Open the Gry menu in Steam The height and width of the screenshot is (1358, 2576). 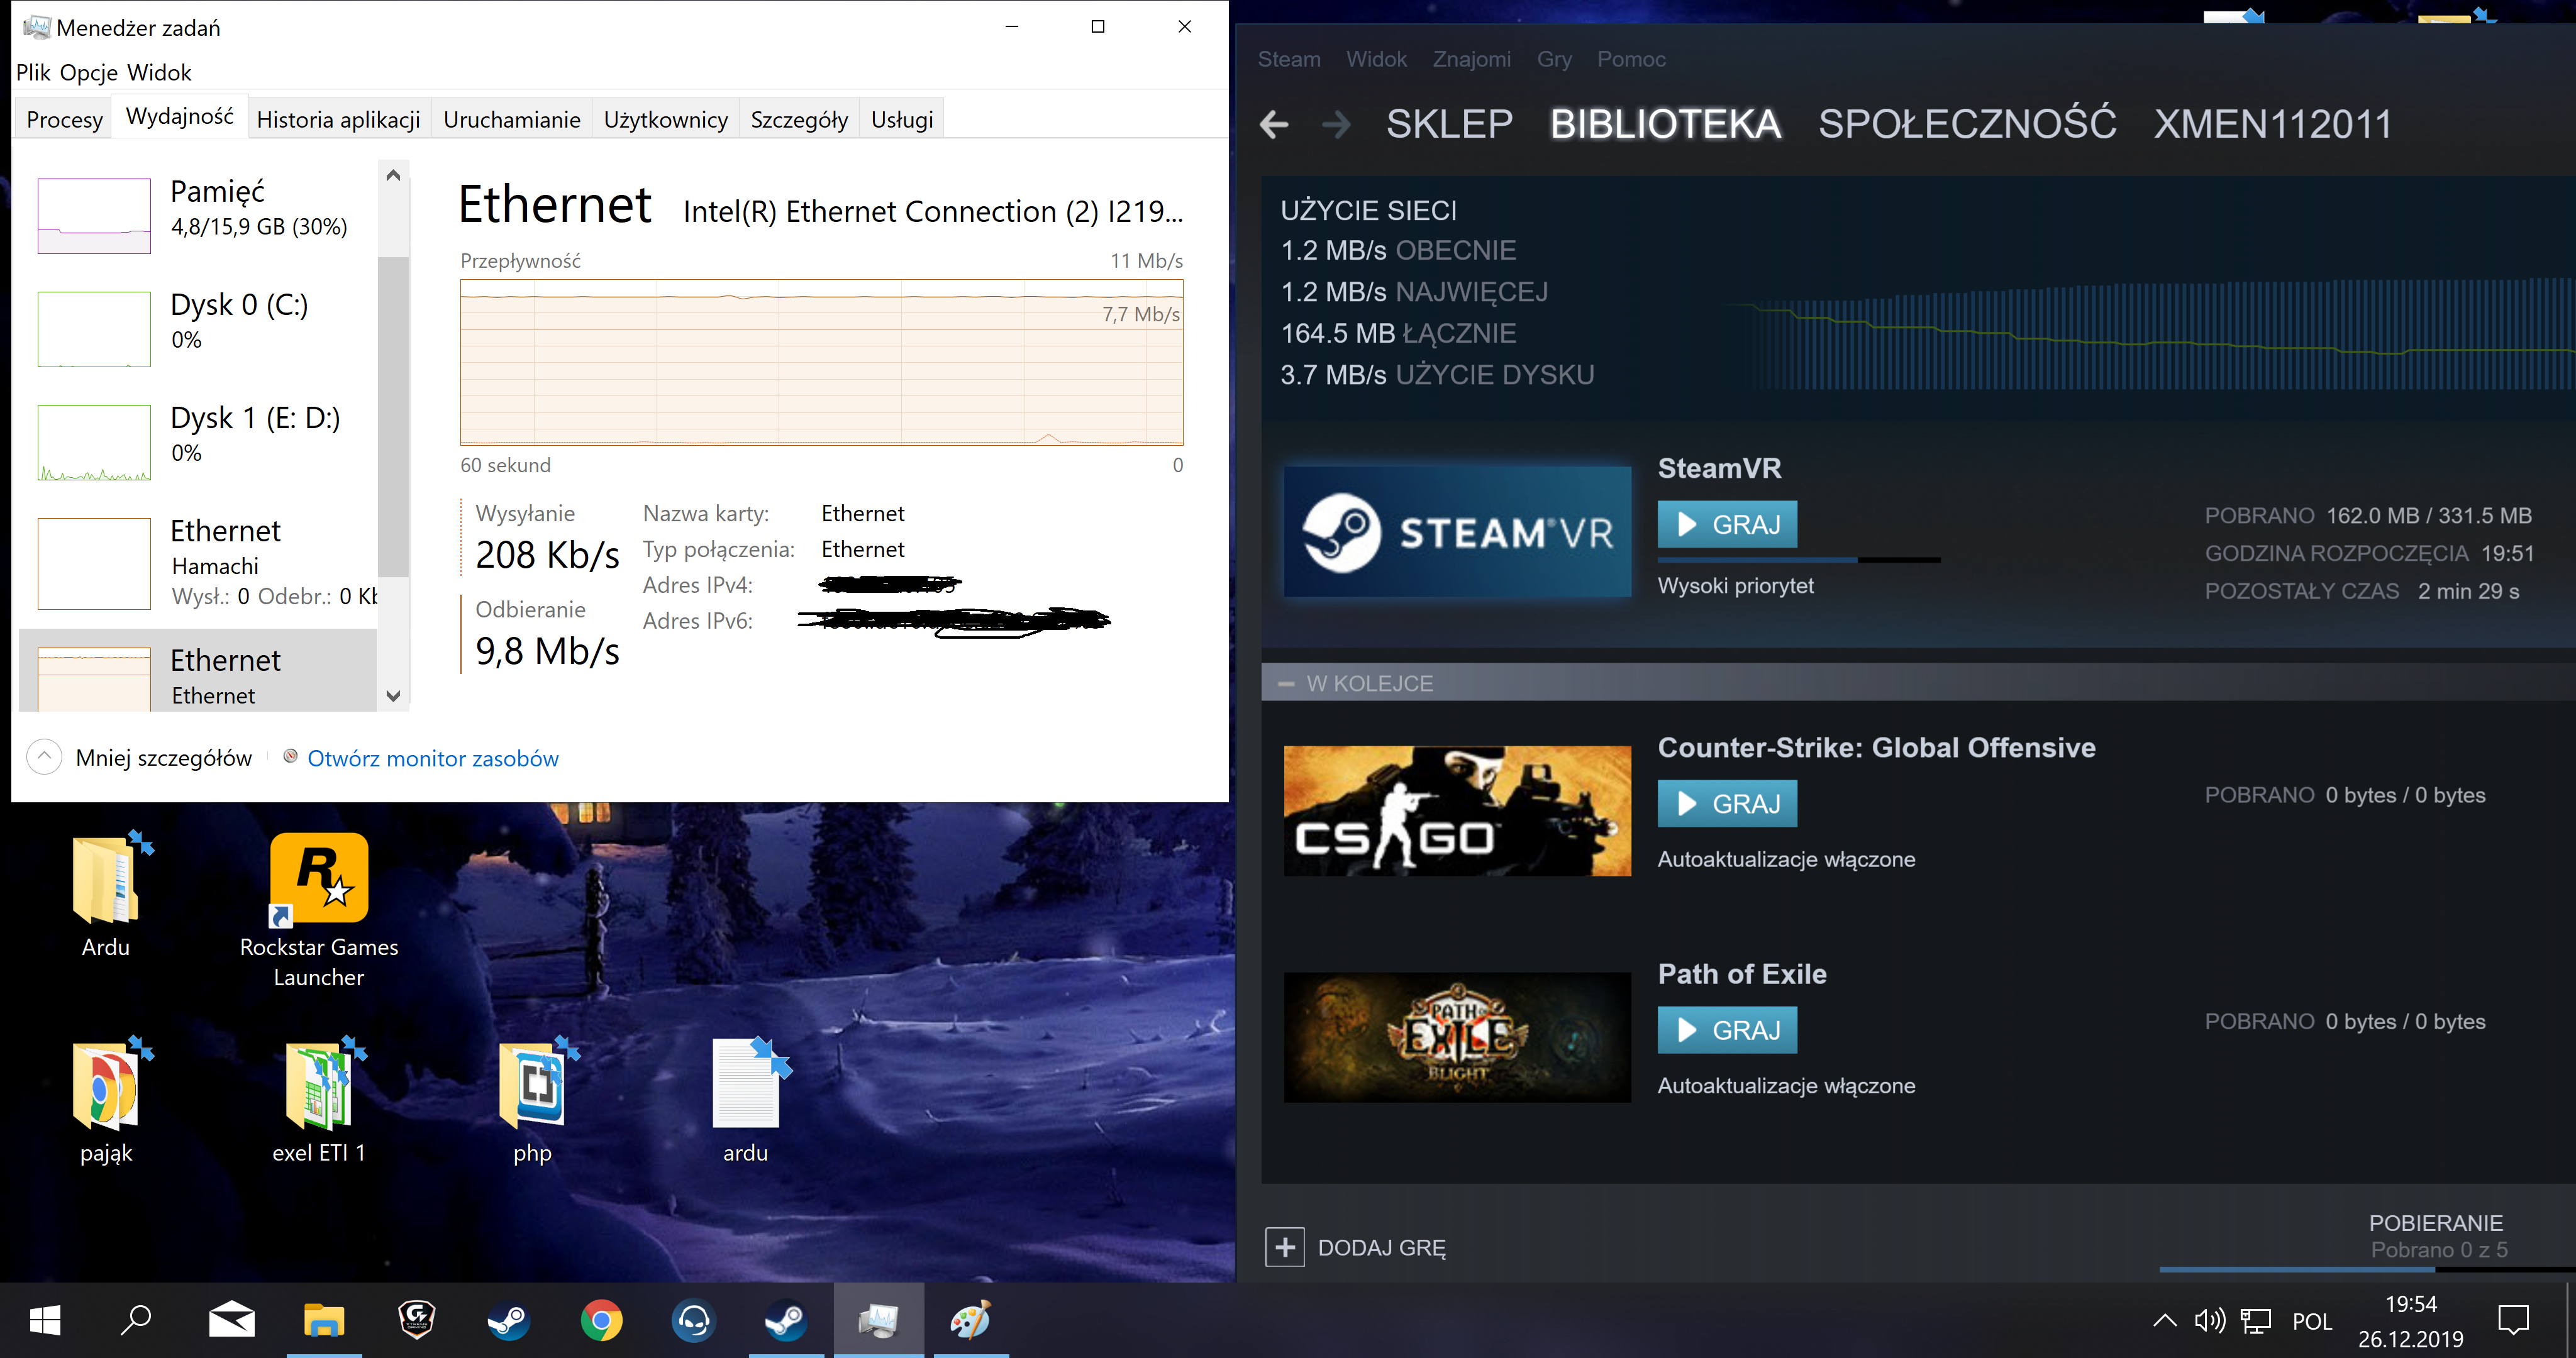click(x=1554, y=59)
